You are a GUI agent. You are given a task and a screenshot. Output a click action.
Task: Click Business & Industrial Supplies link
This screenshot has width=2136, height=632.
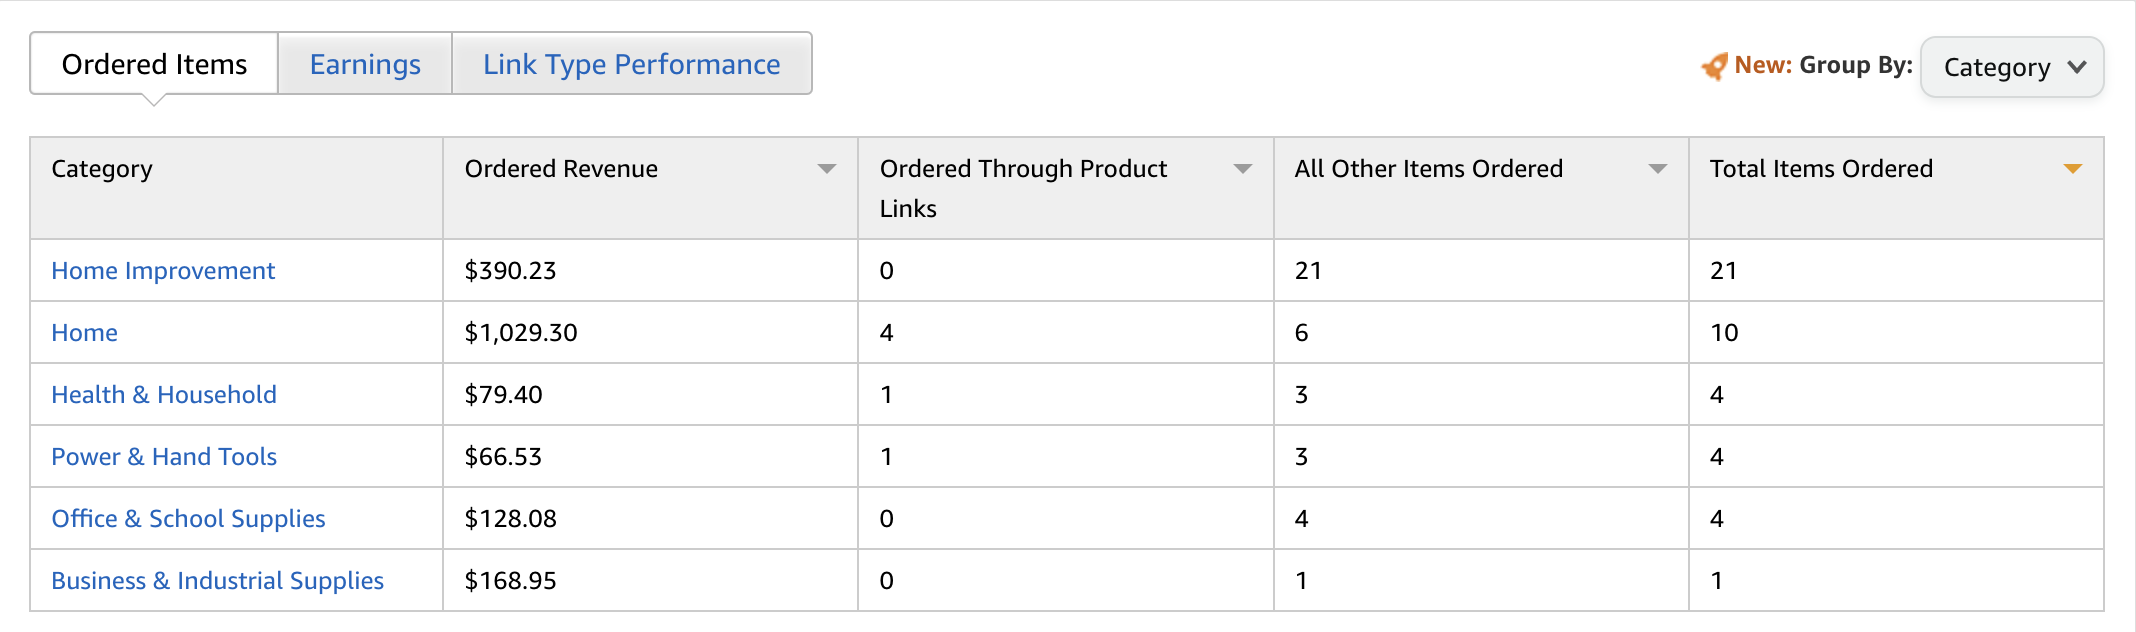(217, 581)
